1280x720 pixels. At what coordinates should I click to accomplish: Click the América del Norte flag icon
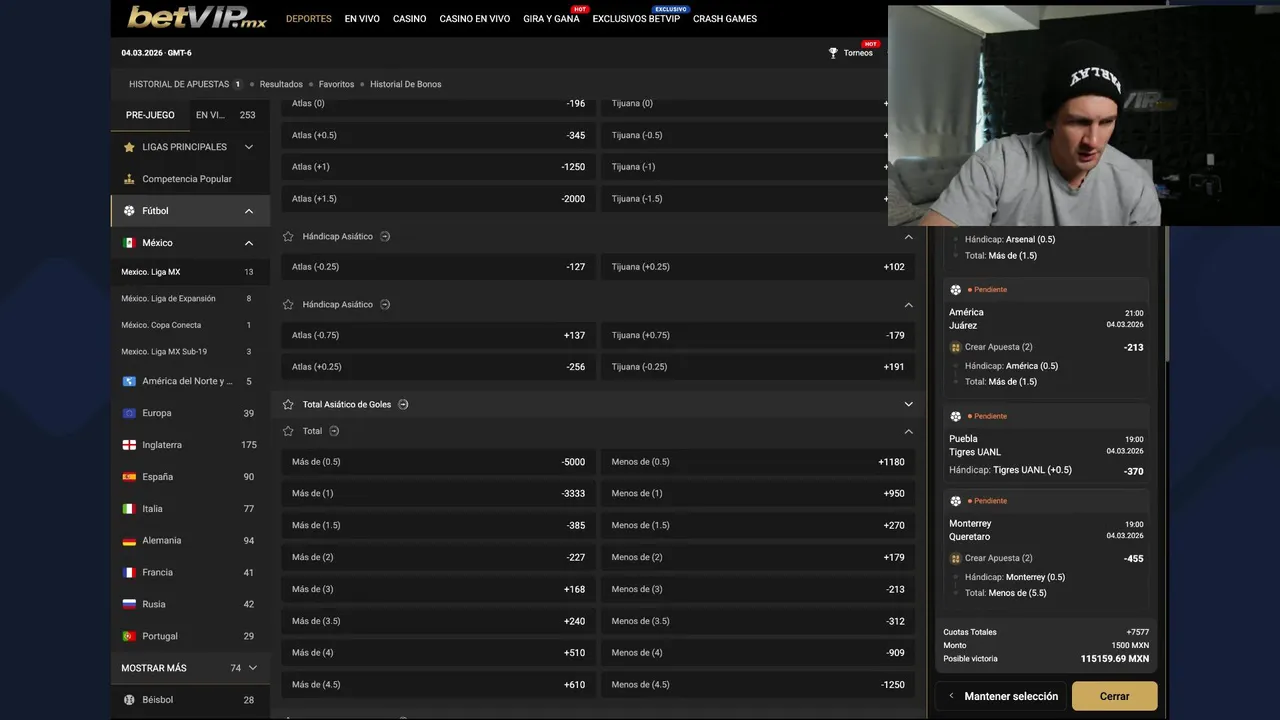coord(129,381)
